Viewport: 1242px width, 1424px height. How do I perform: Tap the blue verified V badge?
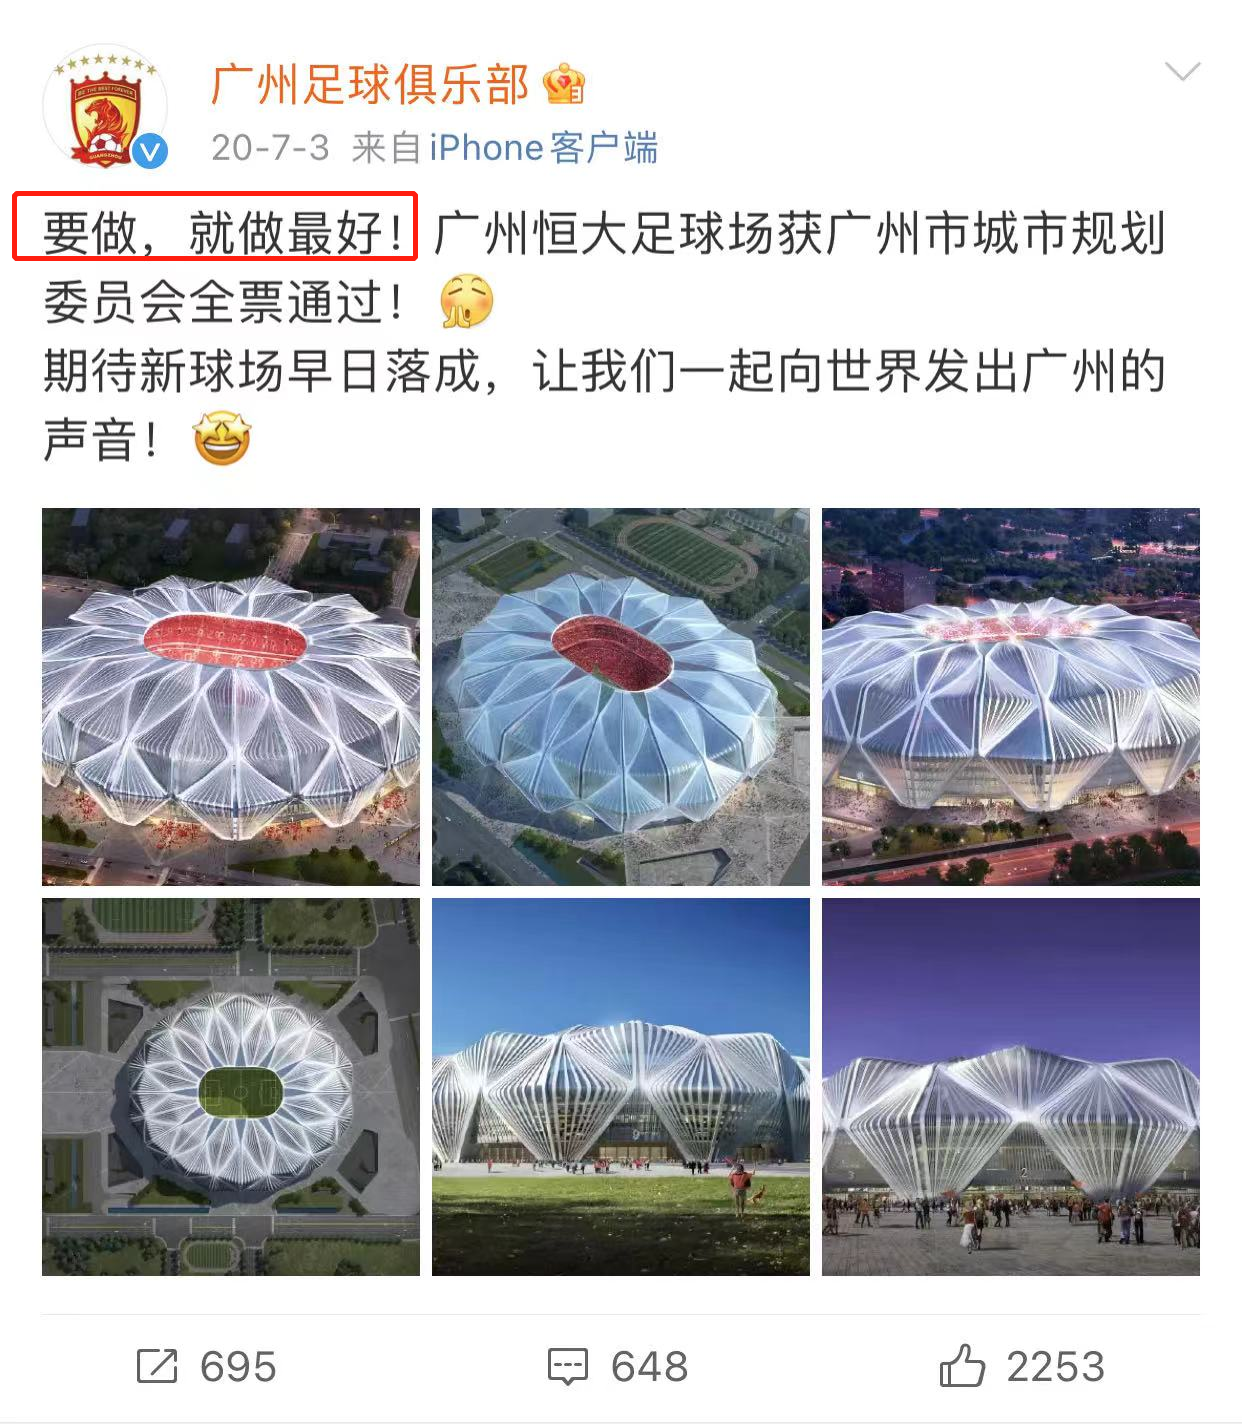(151, 151)
